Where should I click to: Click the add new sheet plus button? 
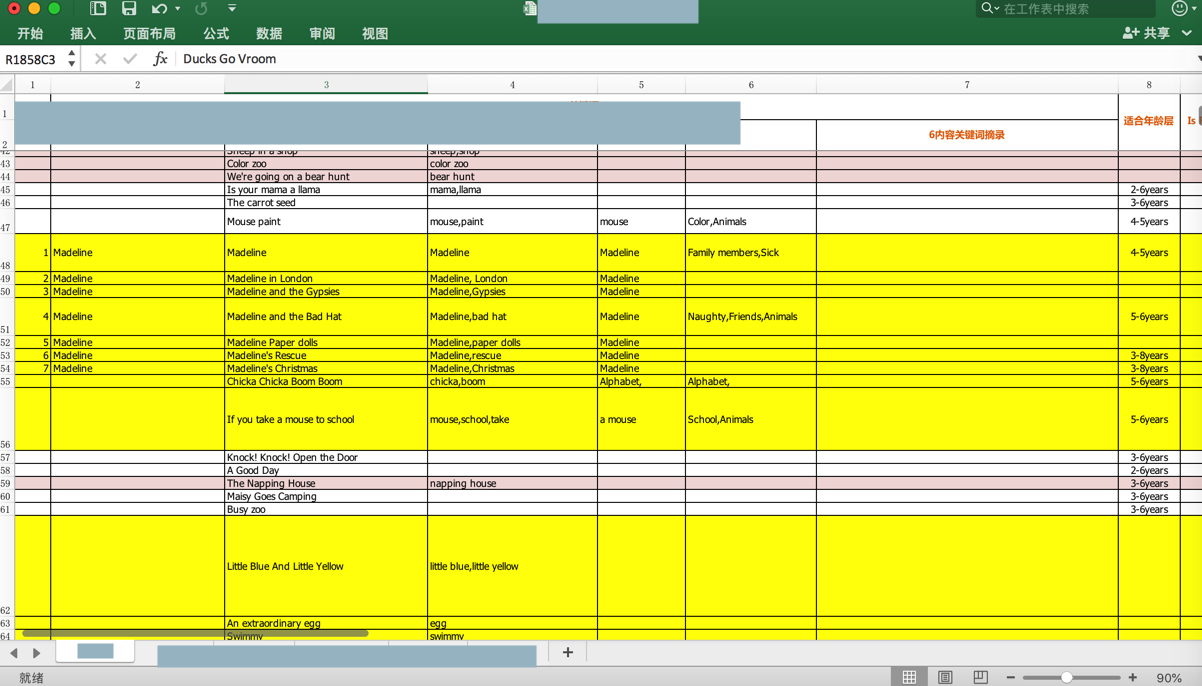[x=567, y=652]
